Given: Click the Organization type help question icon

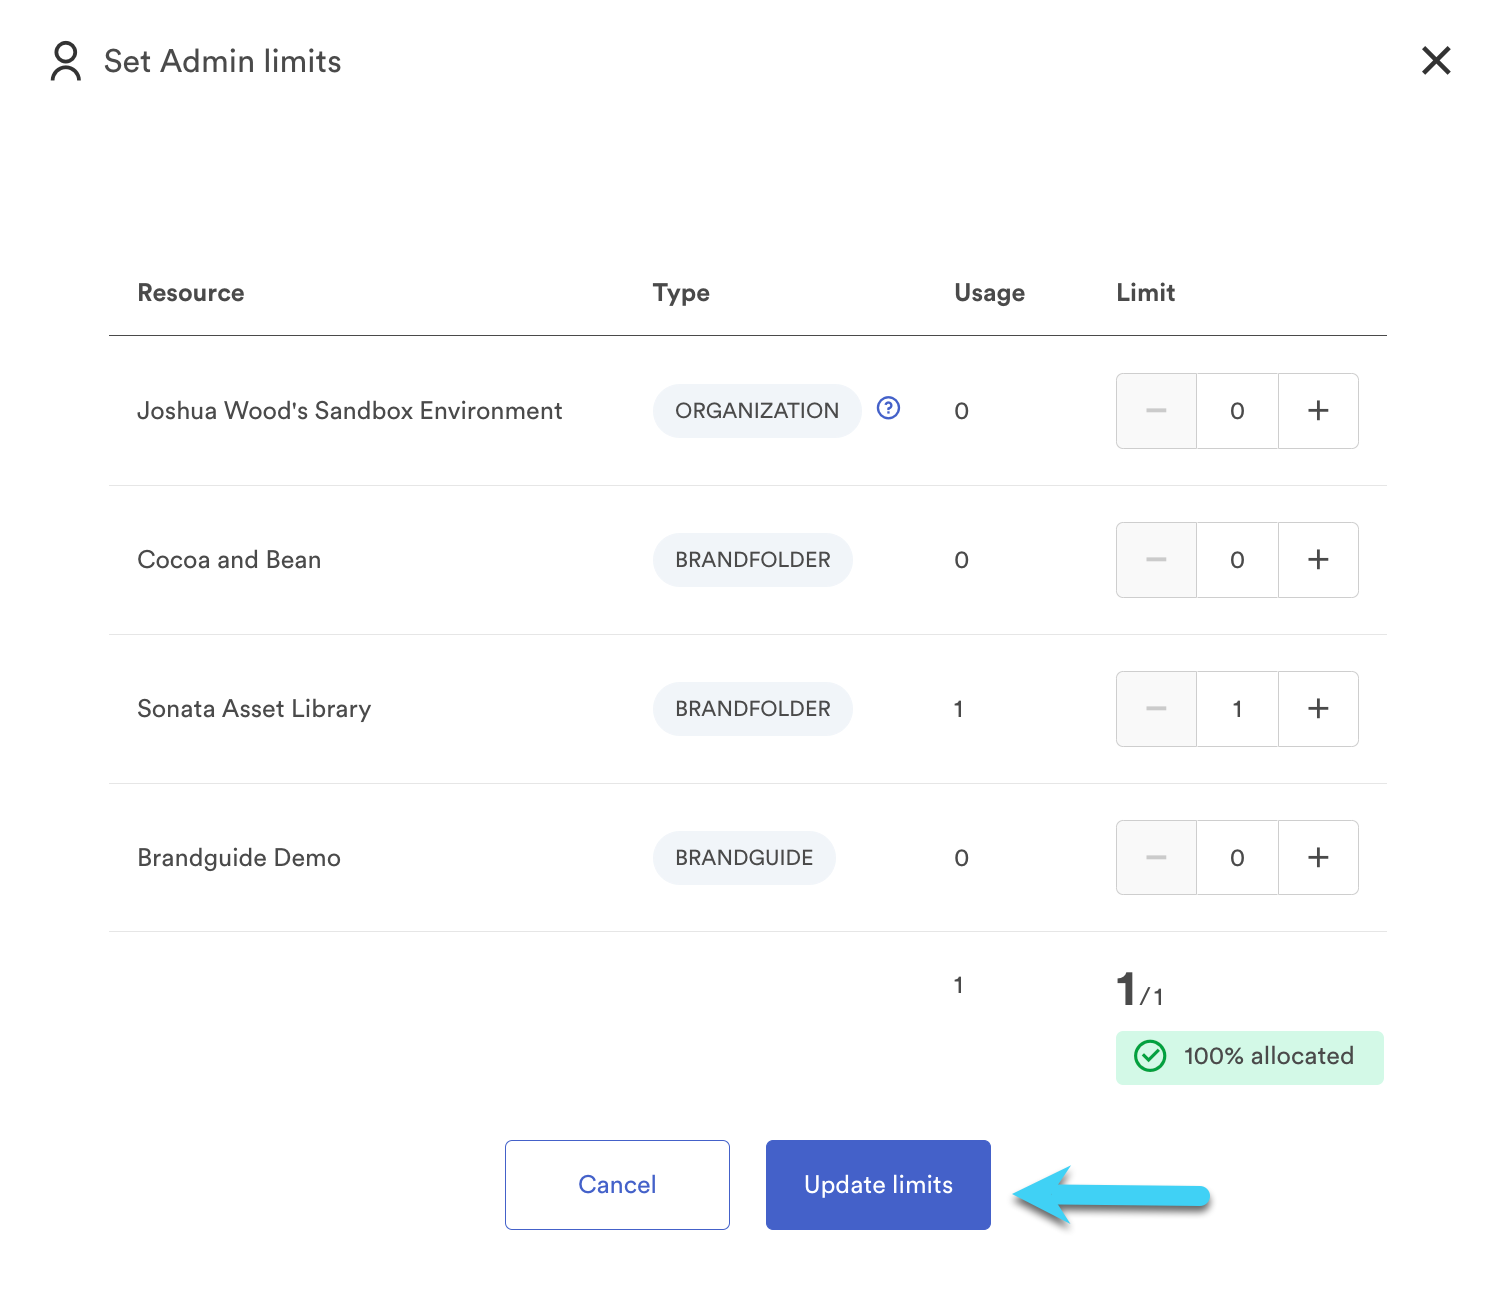Looking at the screenshot, I should coord(888,408).
